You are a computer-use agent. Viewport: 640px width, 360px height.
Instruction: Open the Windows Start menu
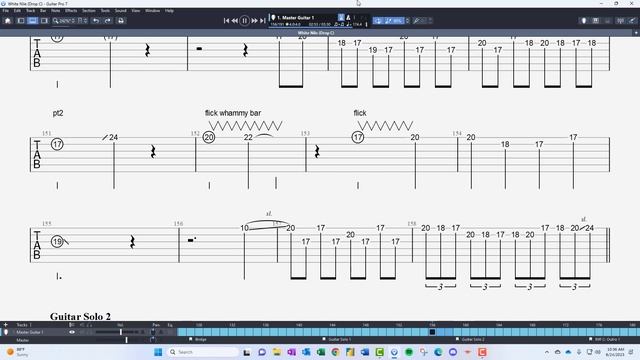click(158, 352)
